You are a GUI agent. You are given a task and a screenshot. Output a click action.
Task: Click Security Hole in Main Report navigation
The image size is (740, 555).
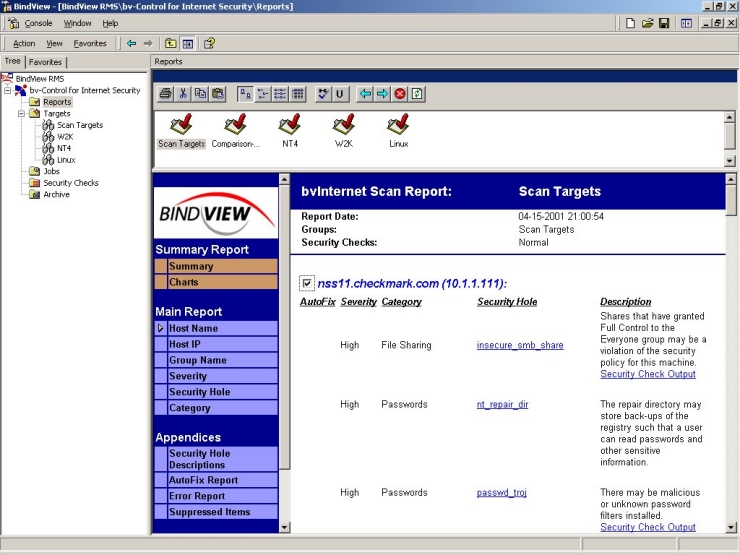coord(216,392)
